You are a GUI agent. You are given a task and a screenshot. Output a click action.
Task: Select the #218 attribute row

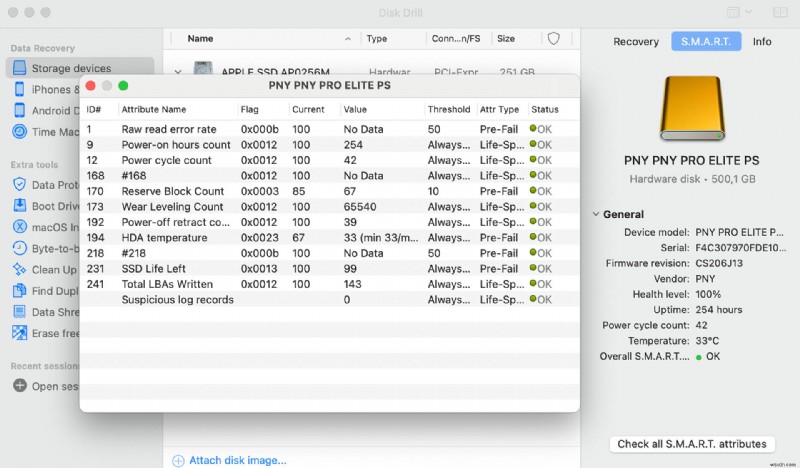(x=330, y=253)
